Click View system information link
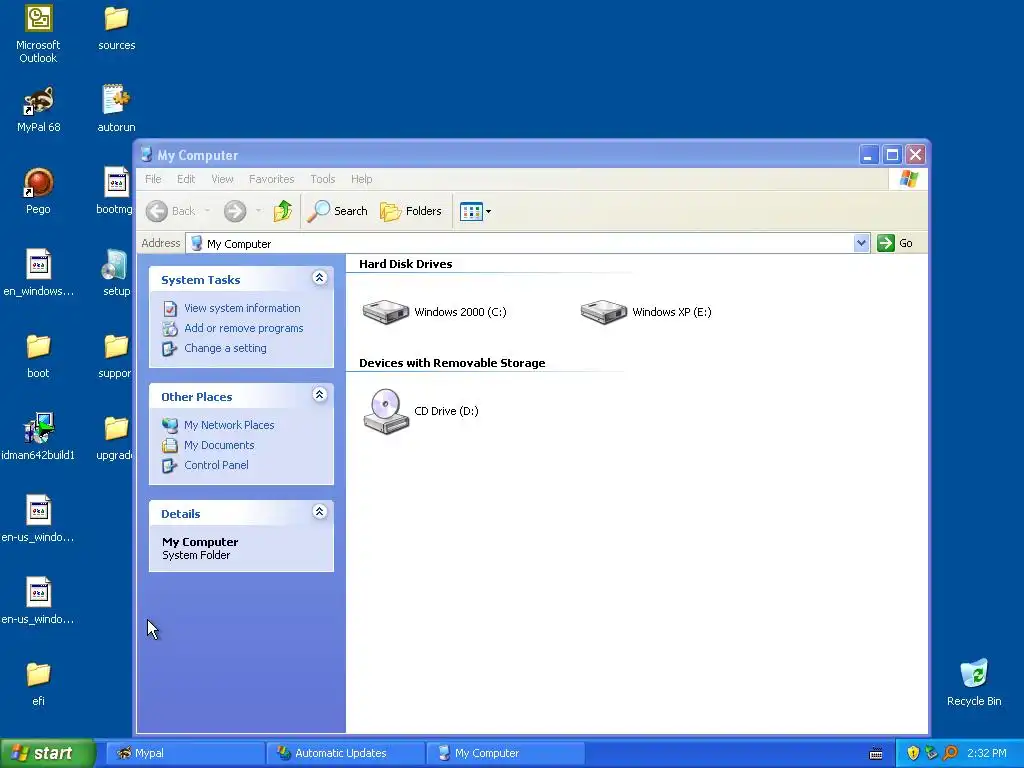The height and width of the screenshot is (768, 1024). pos(242,308)
